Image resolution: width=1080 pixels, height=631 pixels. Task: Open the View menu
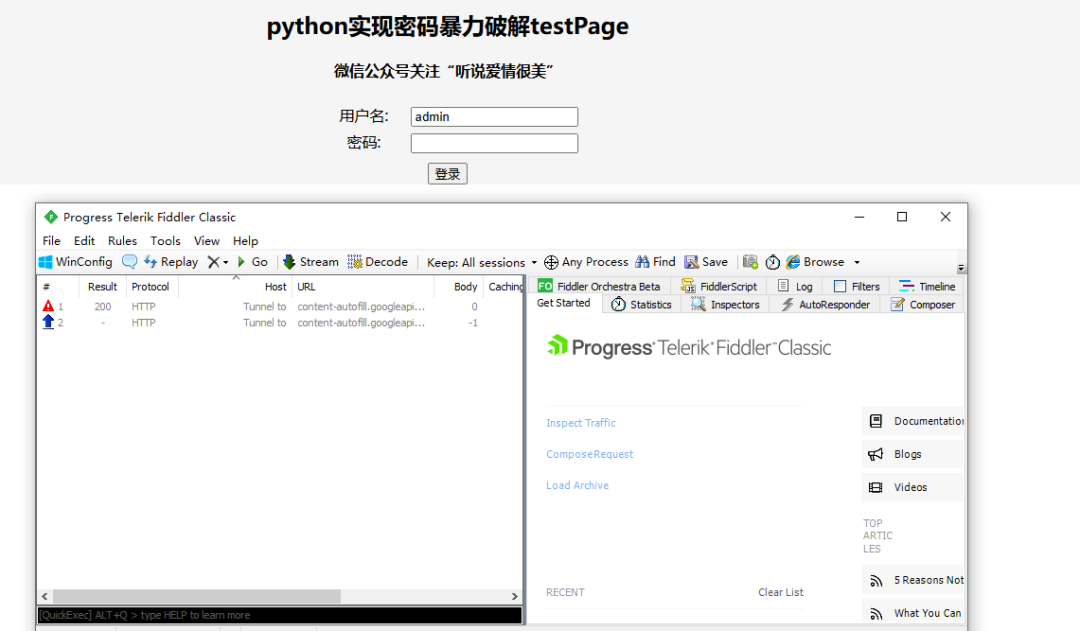[x=207, y=240]
